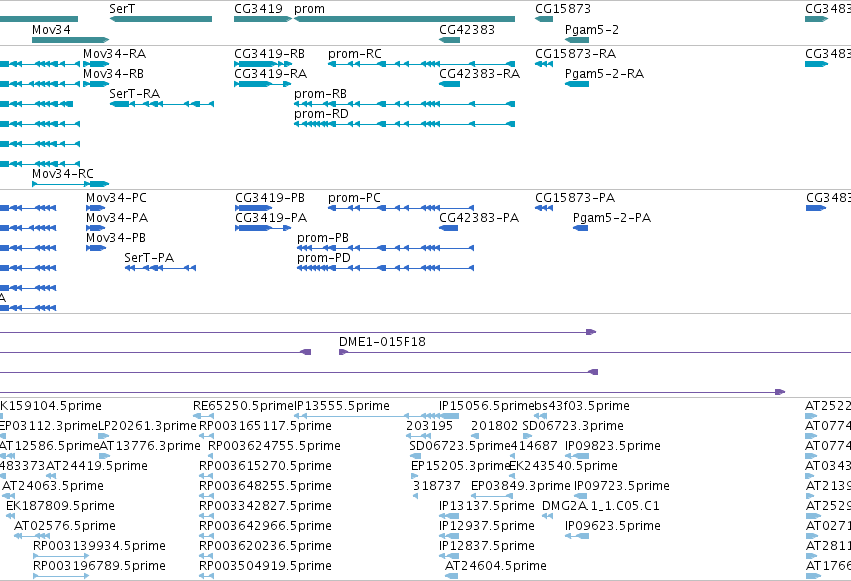The height and width of the screenshot is (581, 851).
Task: Click the Mov34-RA transcript
Action: tap(96, 64)
